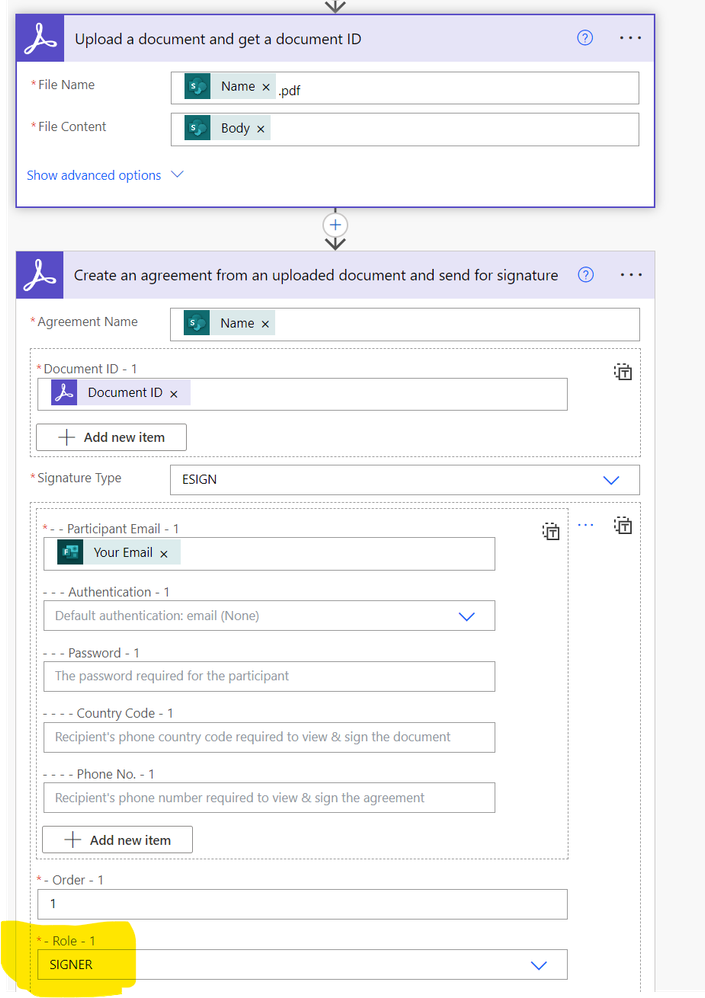Click the Password - 1 input field
The width and height of the screenshot is (705, 998).
268,676
